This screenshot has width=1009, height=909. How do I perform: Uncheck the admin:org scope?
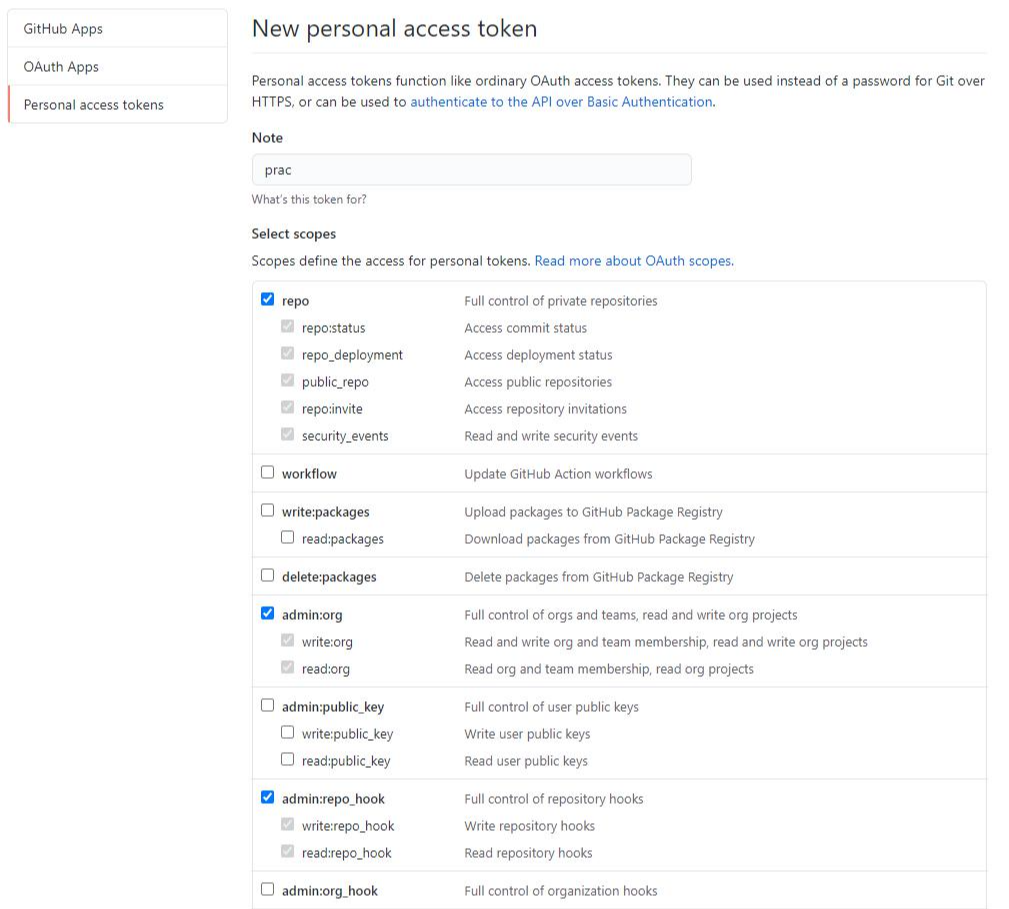tap(267, 613)
